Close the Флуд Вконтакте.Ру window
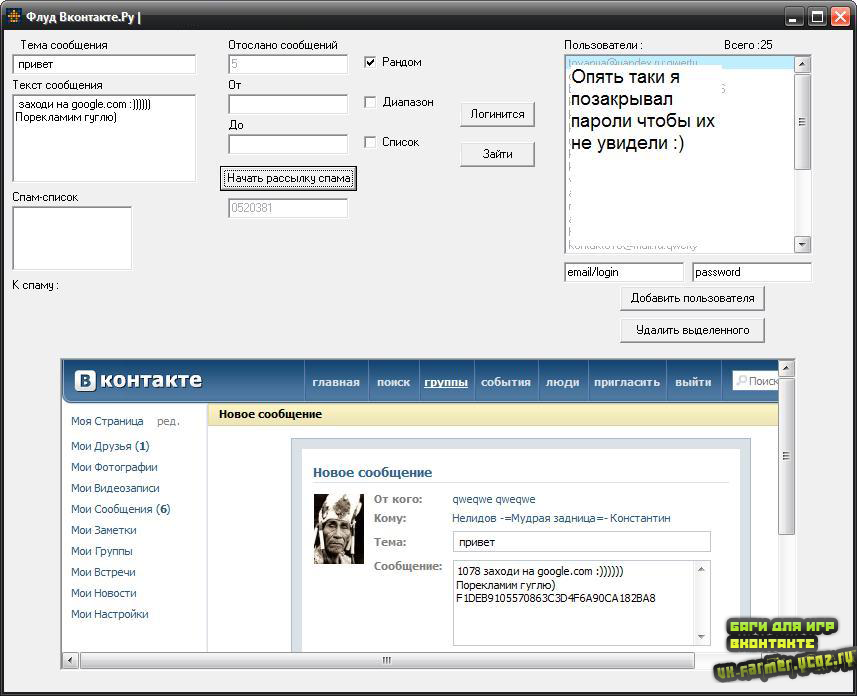 [840, 17]
